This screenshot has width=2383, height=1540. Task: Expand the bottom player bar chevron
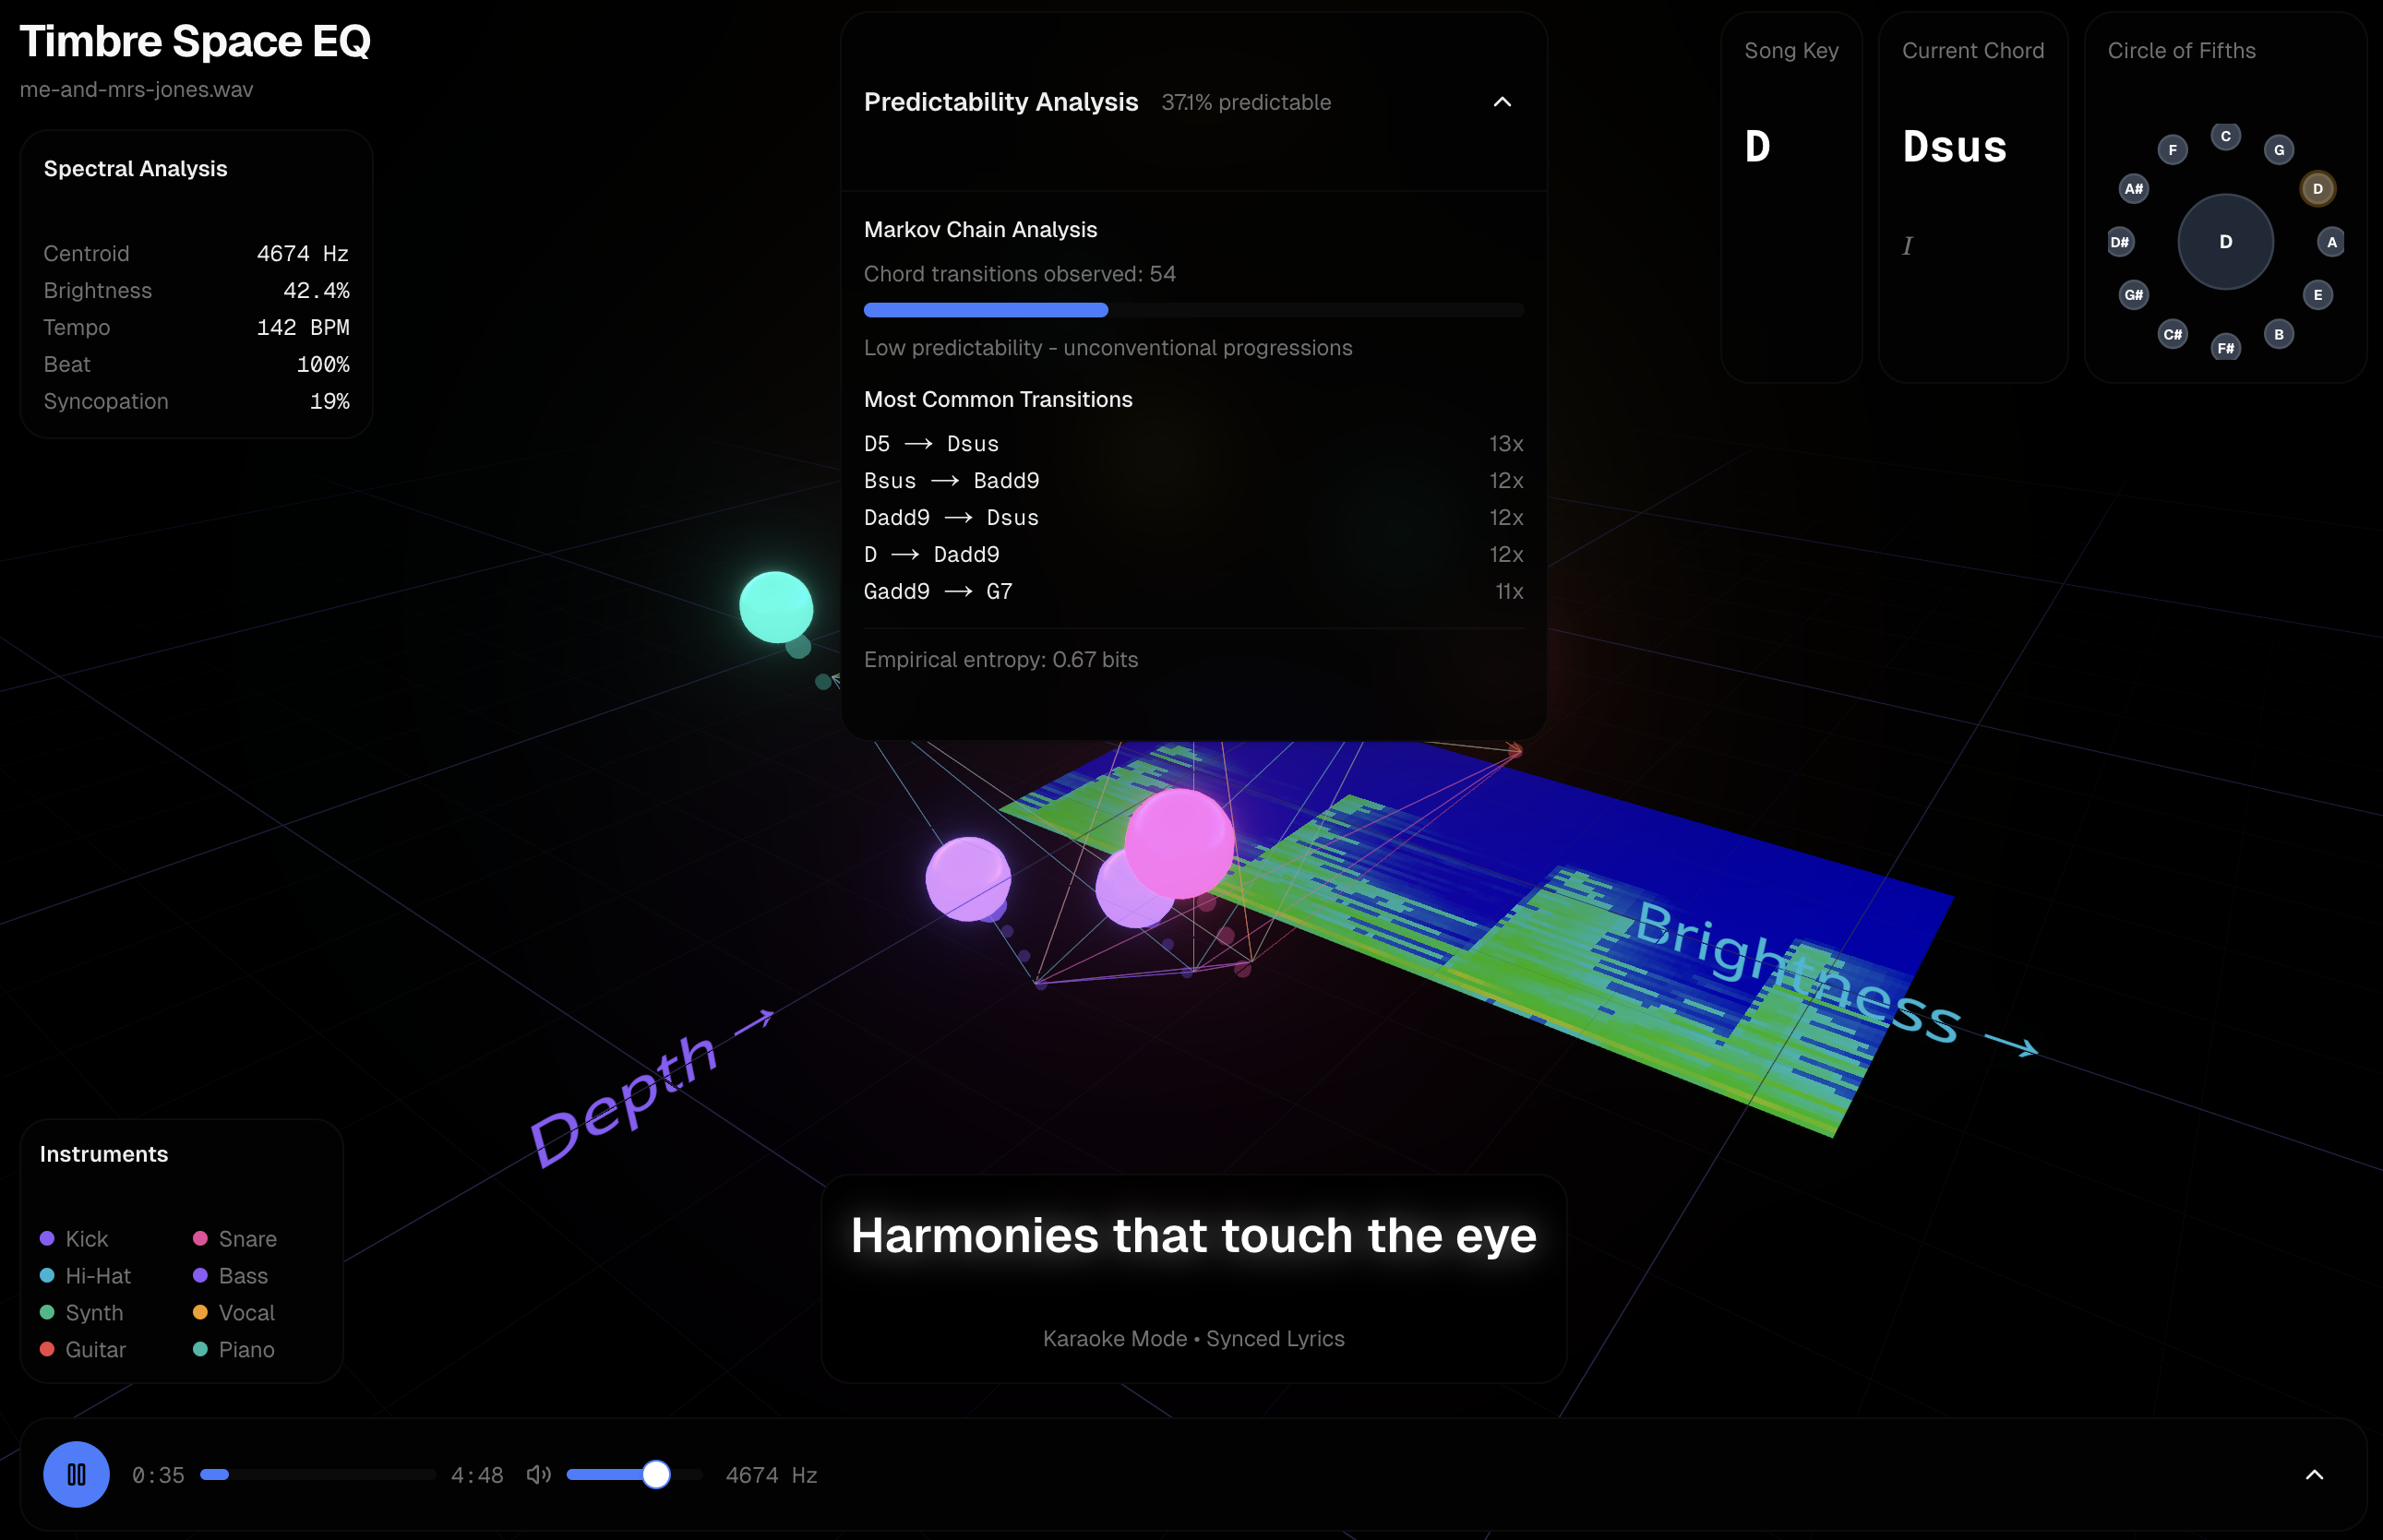[x=2313, y=1474]
